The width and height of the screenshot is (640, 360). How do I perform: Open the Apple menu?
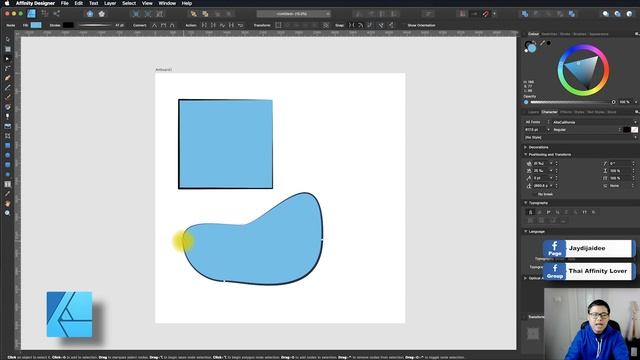click(x=7, y=3)
